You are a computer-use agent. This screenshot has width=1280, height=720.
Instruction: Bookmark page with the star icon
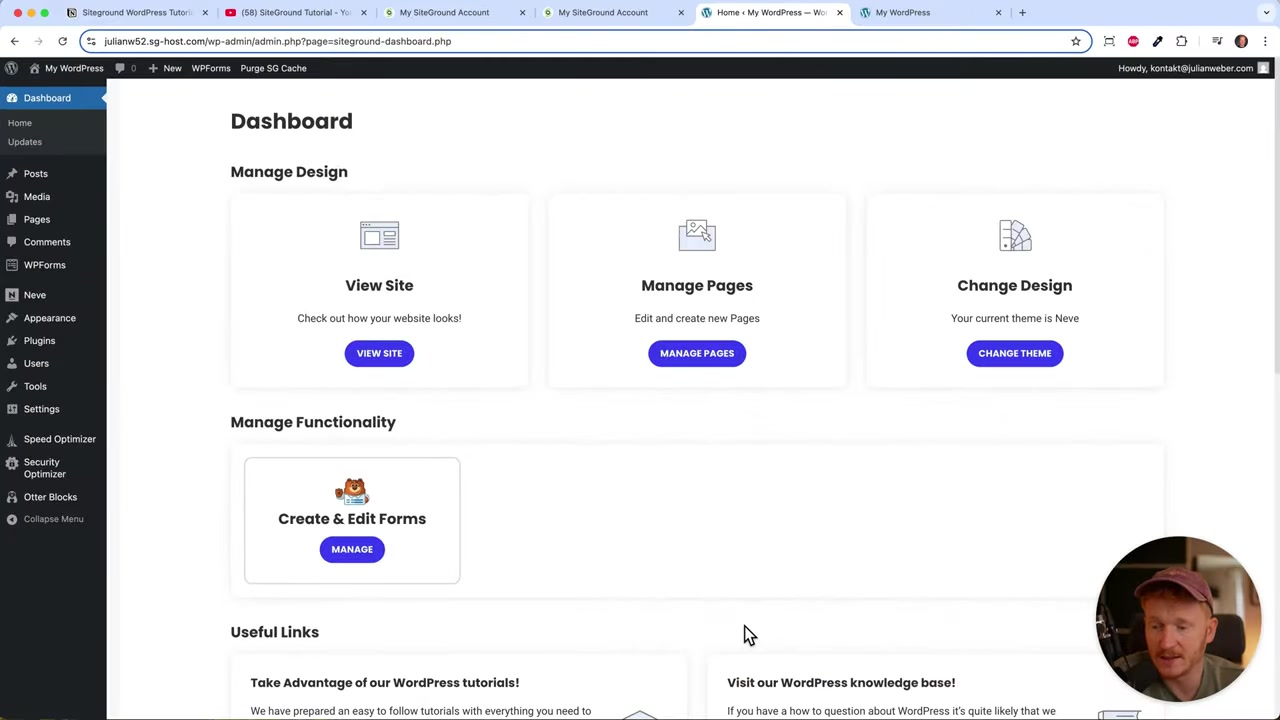1076,41
